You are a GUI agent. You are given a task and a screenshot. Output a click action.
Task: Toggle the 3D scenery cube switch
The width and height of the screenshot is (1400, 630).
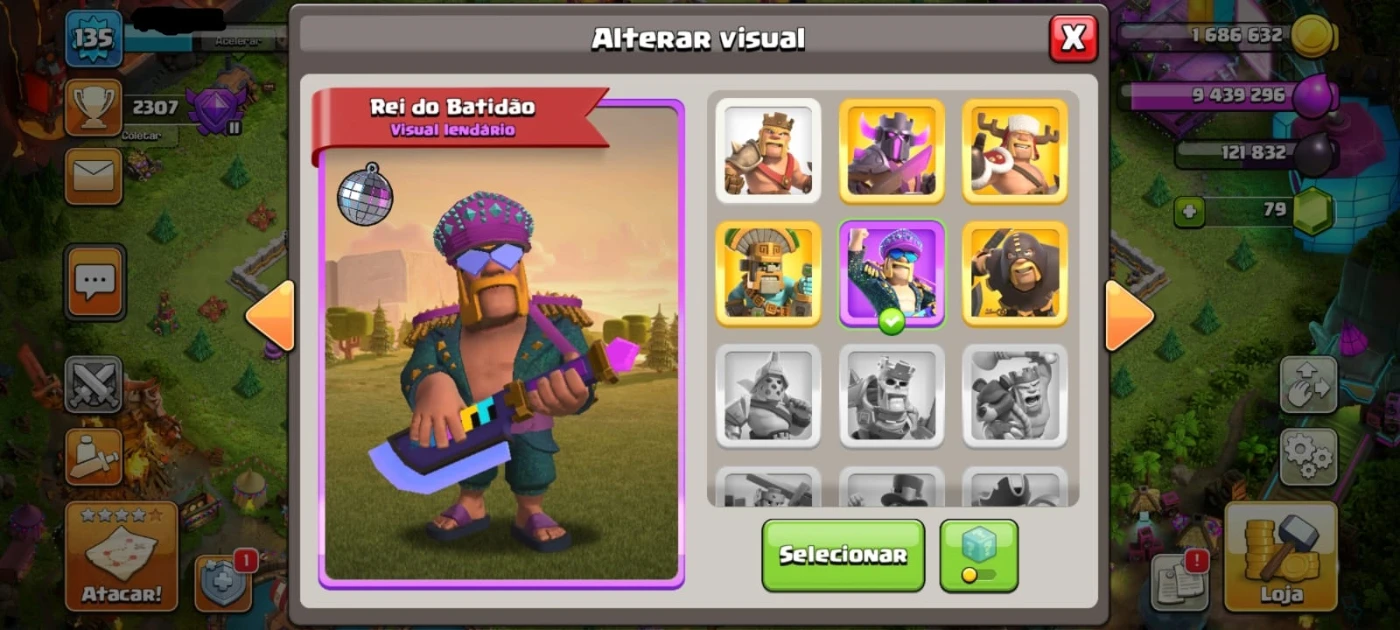pos(979,555)
